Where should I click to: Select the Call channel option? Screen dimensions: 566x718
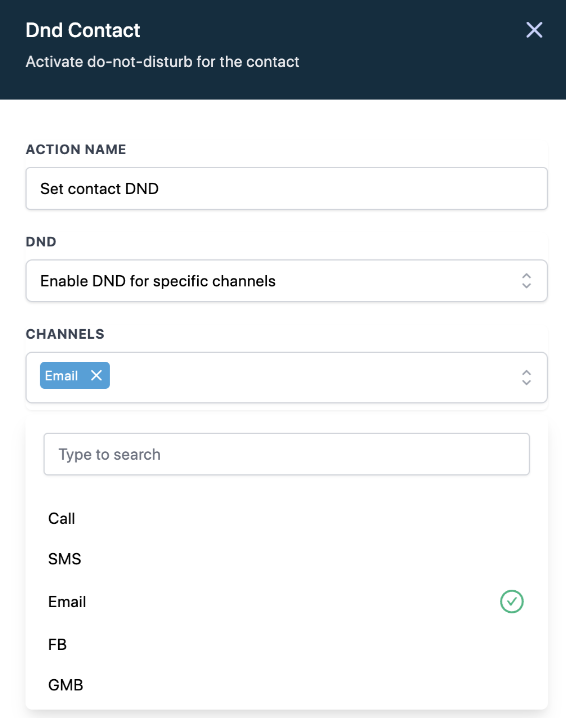[x=287, y=518]
